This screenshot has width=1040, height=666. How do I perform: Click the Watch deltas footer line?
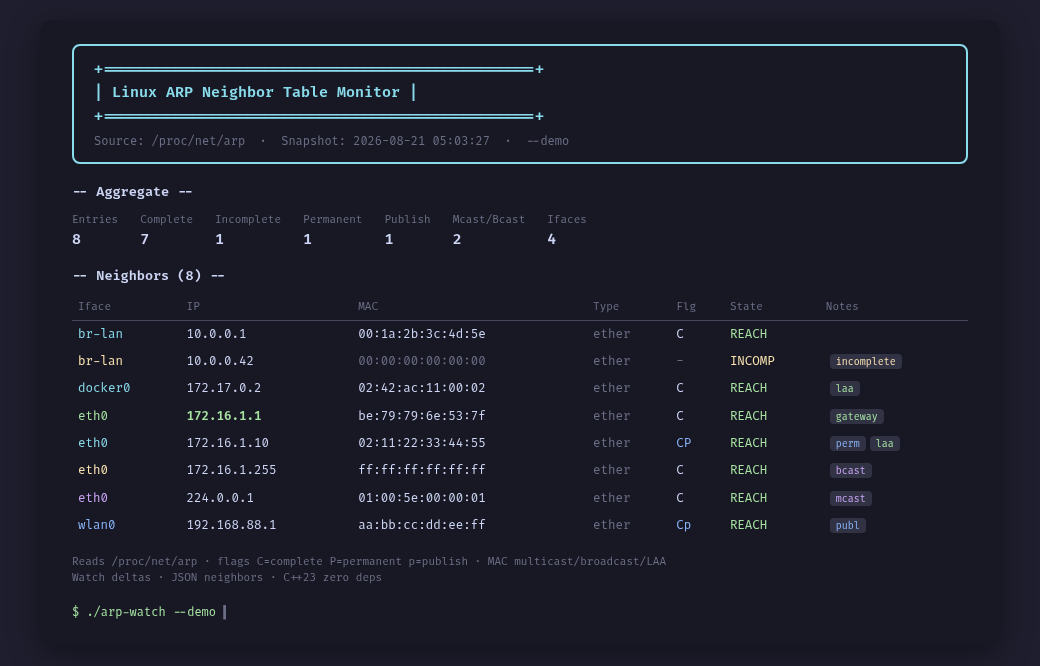coord(227,577)
